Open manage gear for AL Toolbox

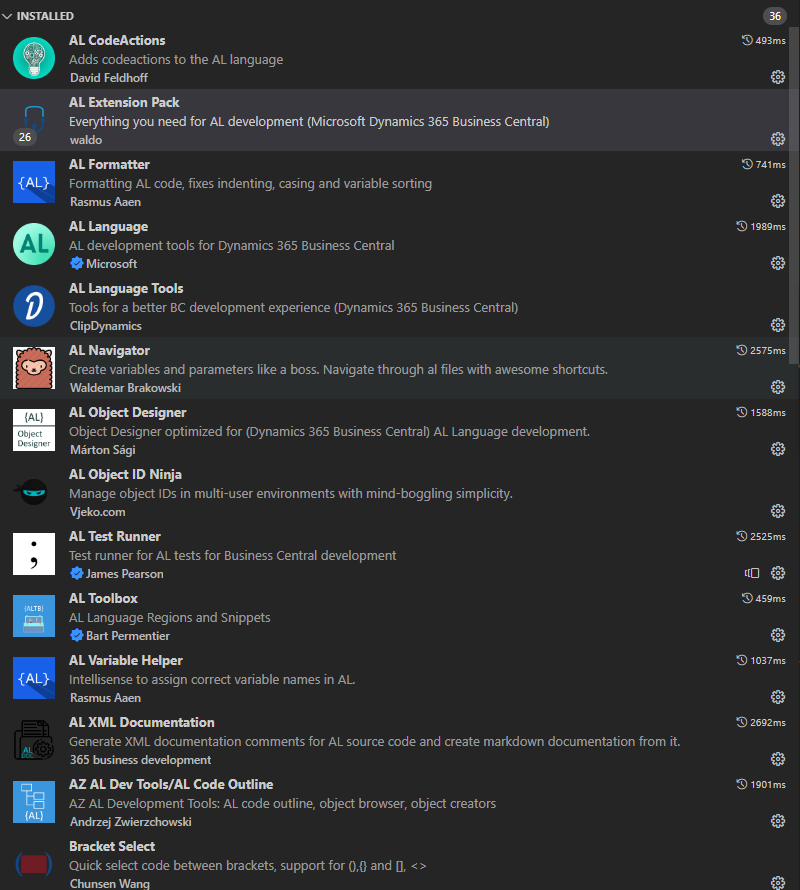click(x=778, y=635)
